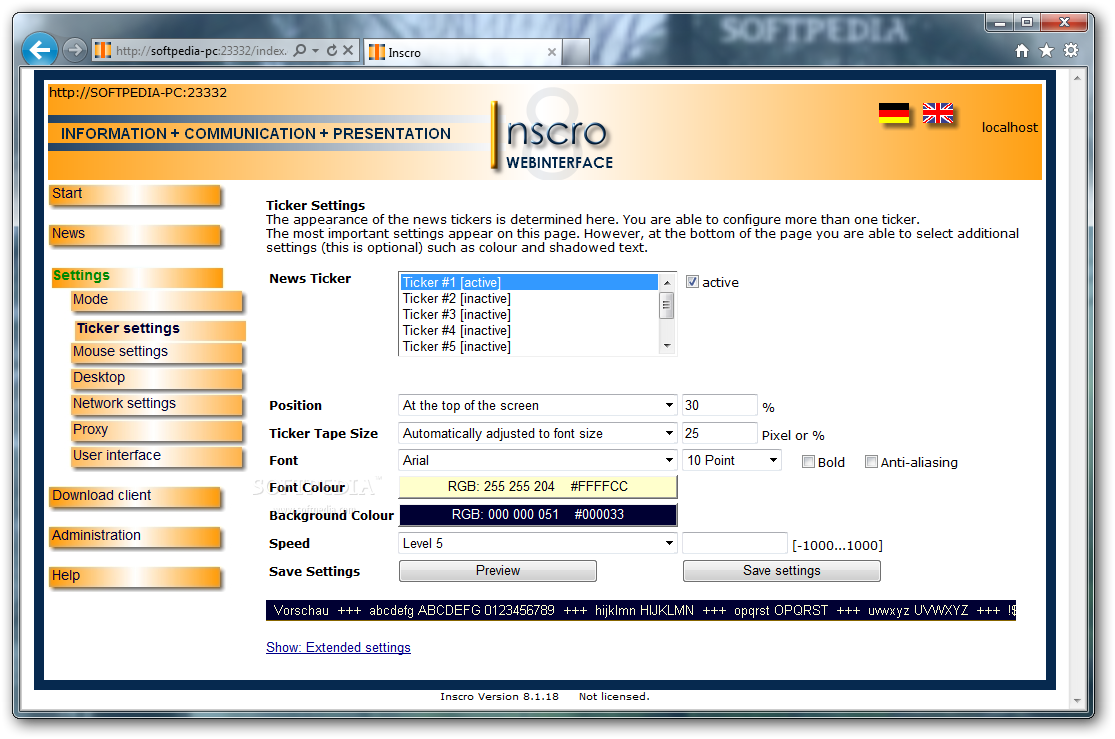Open the Position dropdown
This screenshot has width=1115, height=739.
click(537, 405)
